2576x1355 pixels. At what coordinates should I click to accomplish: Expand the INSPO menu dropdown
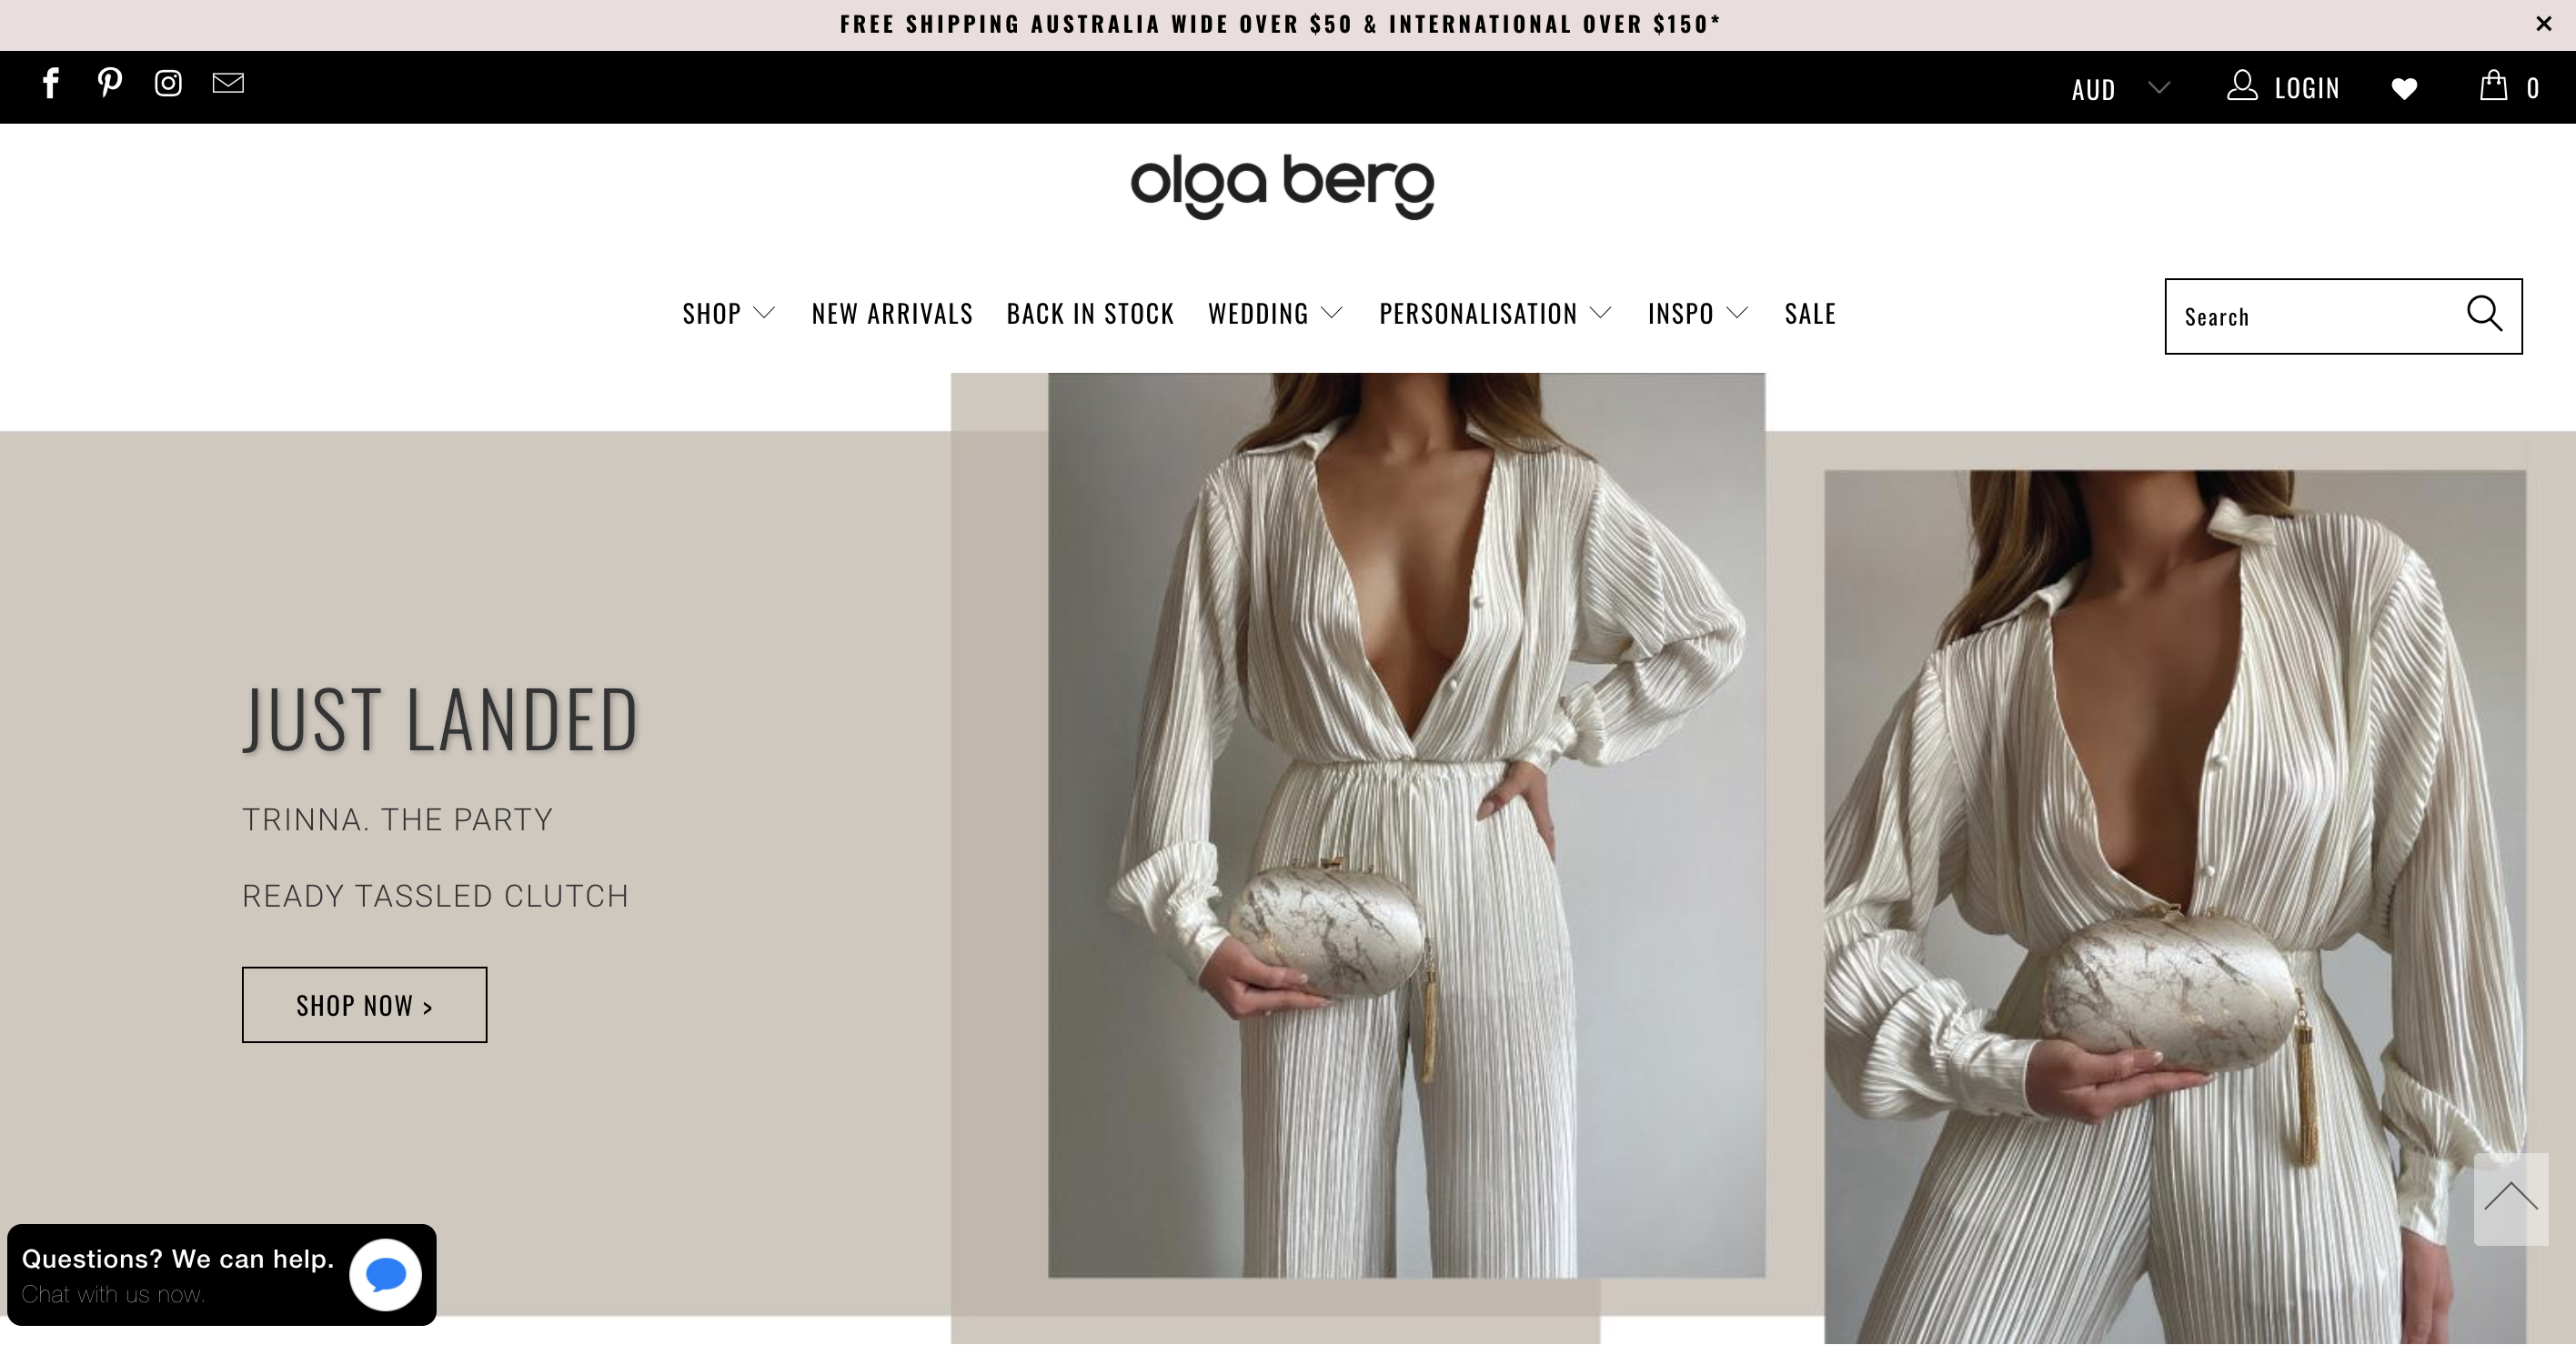1698,313
